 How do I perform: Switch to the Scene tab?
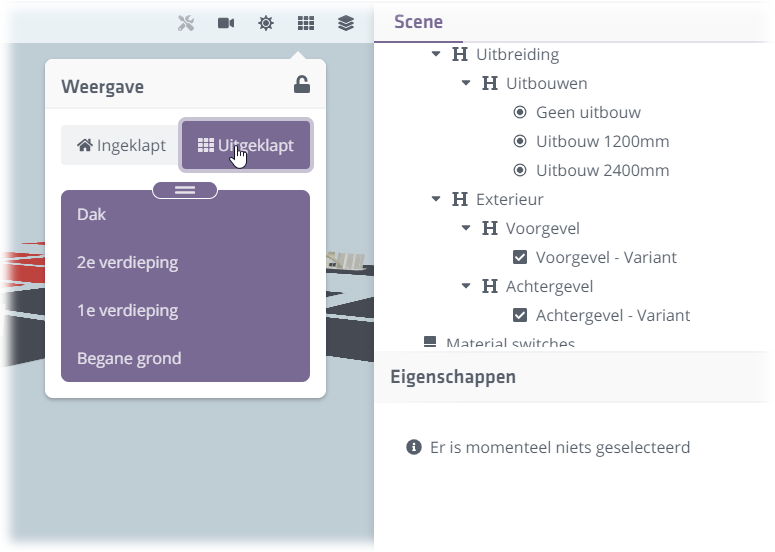(x=418, y=22)
